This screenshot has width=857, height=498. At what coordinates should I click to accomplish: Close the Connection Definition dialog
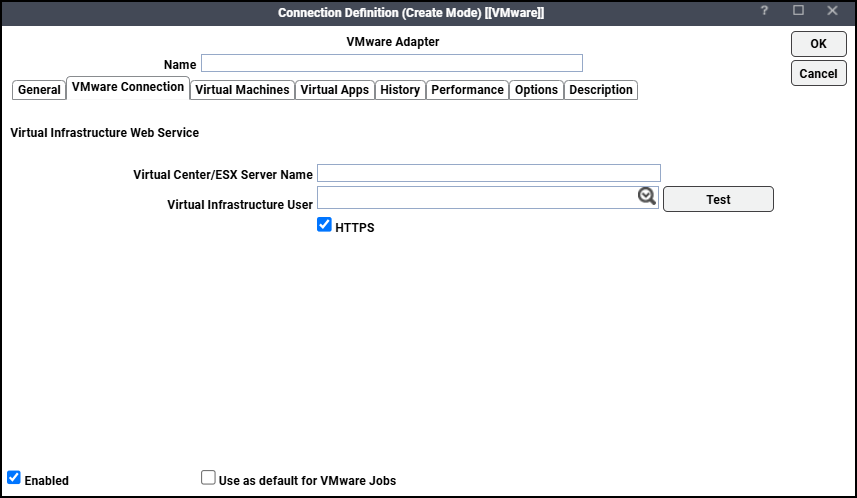(x=832, y=11)
